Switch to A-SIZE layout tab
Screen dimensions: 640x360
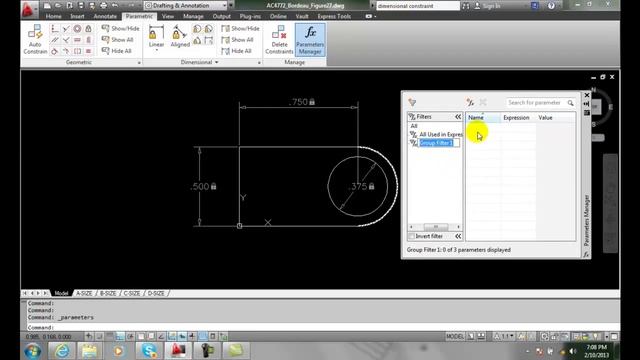point(84,293)
